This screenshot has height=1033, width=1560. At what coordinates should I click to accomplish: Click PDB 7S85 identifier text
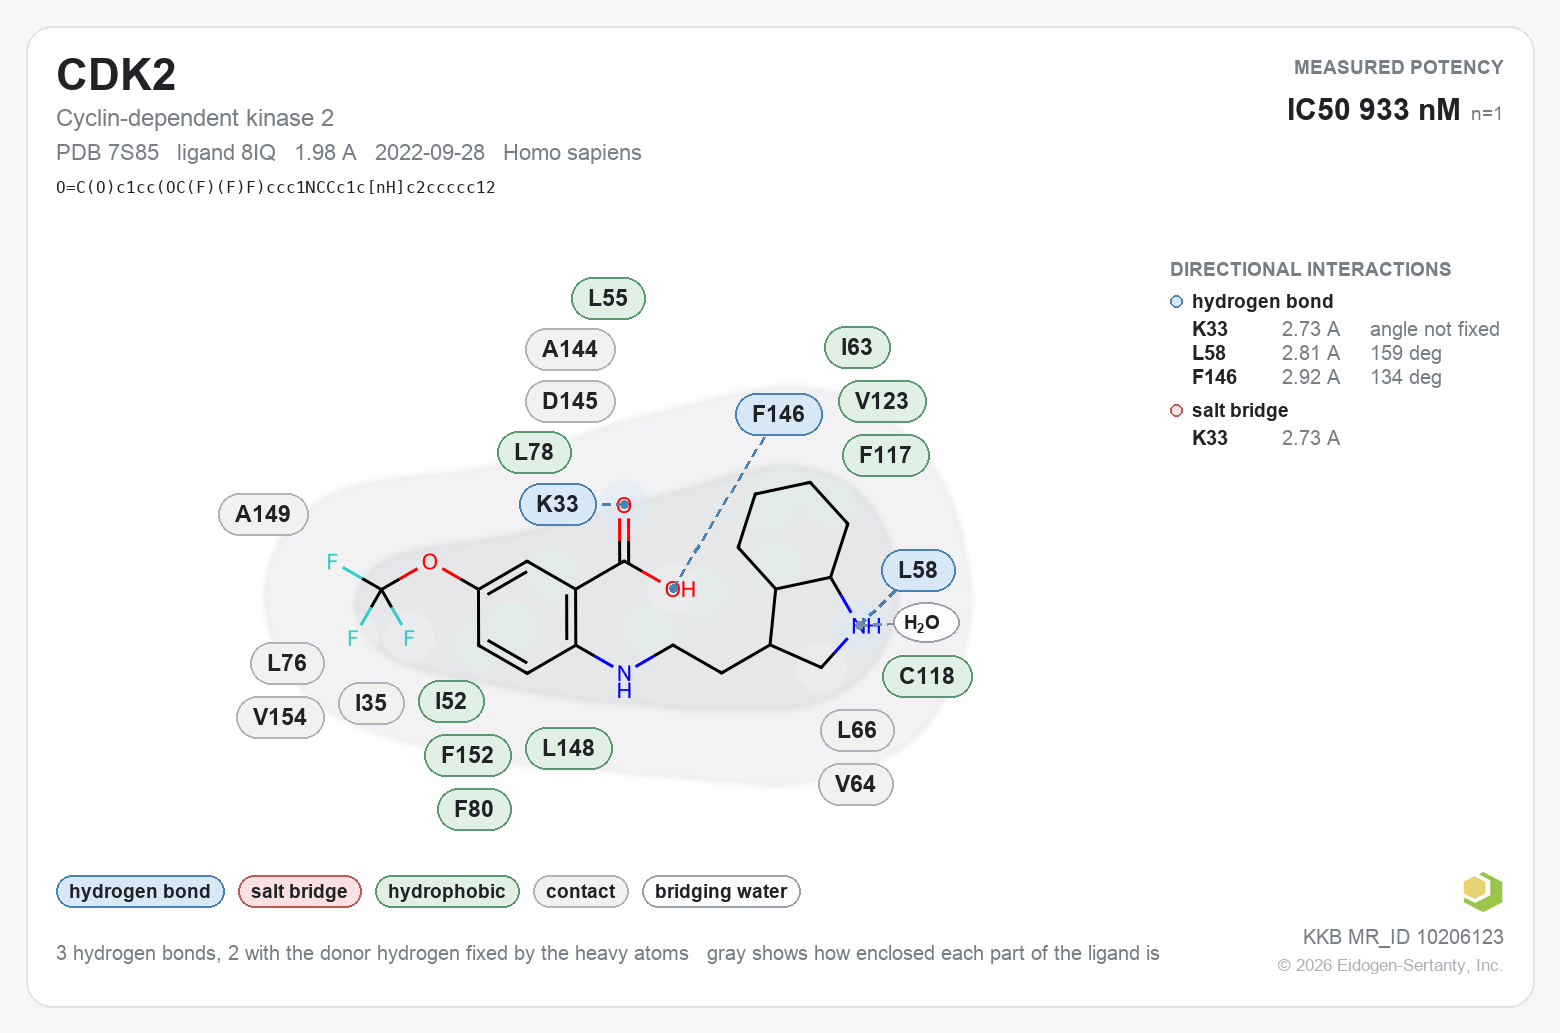point(107,152)
